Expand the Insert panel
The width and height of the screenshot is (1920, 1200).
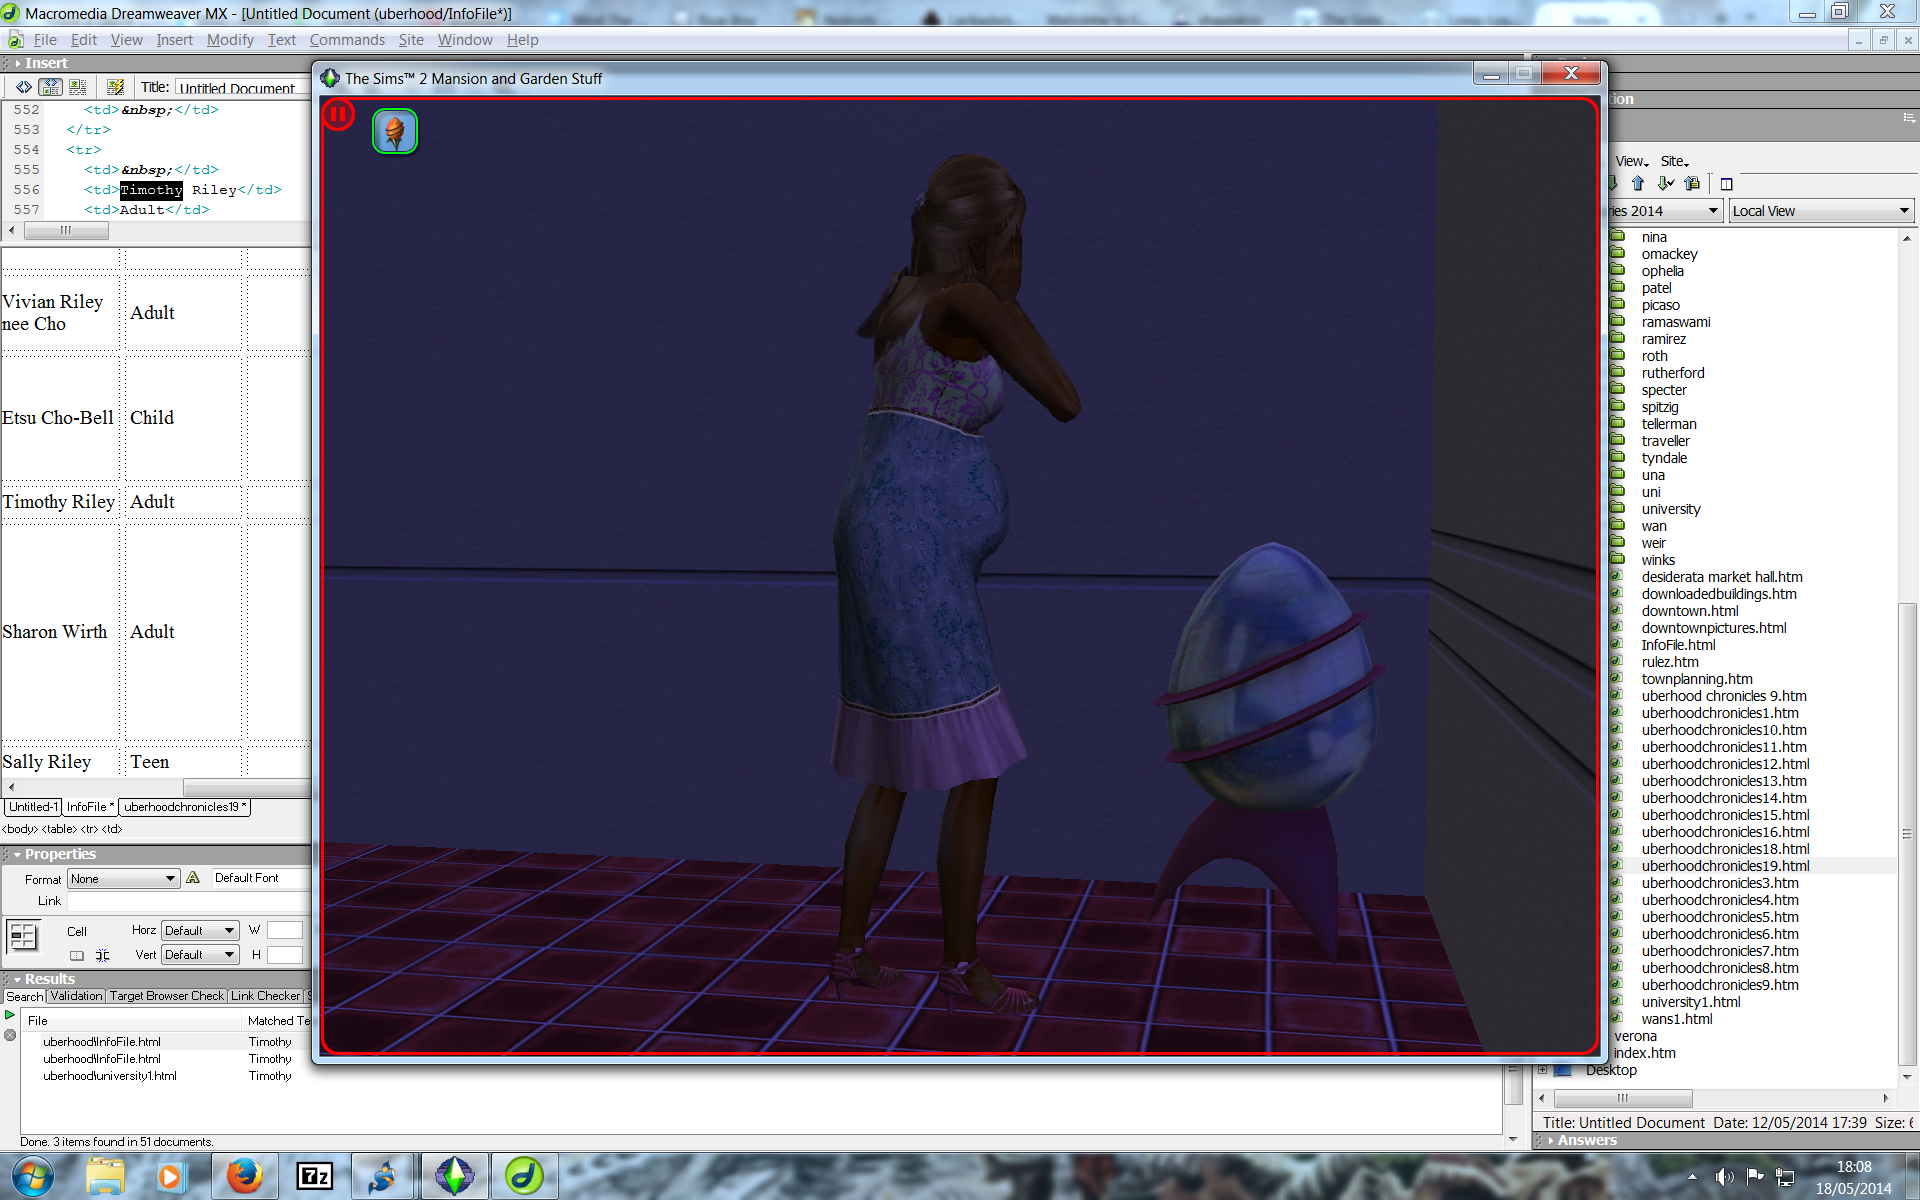[17, 63]
